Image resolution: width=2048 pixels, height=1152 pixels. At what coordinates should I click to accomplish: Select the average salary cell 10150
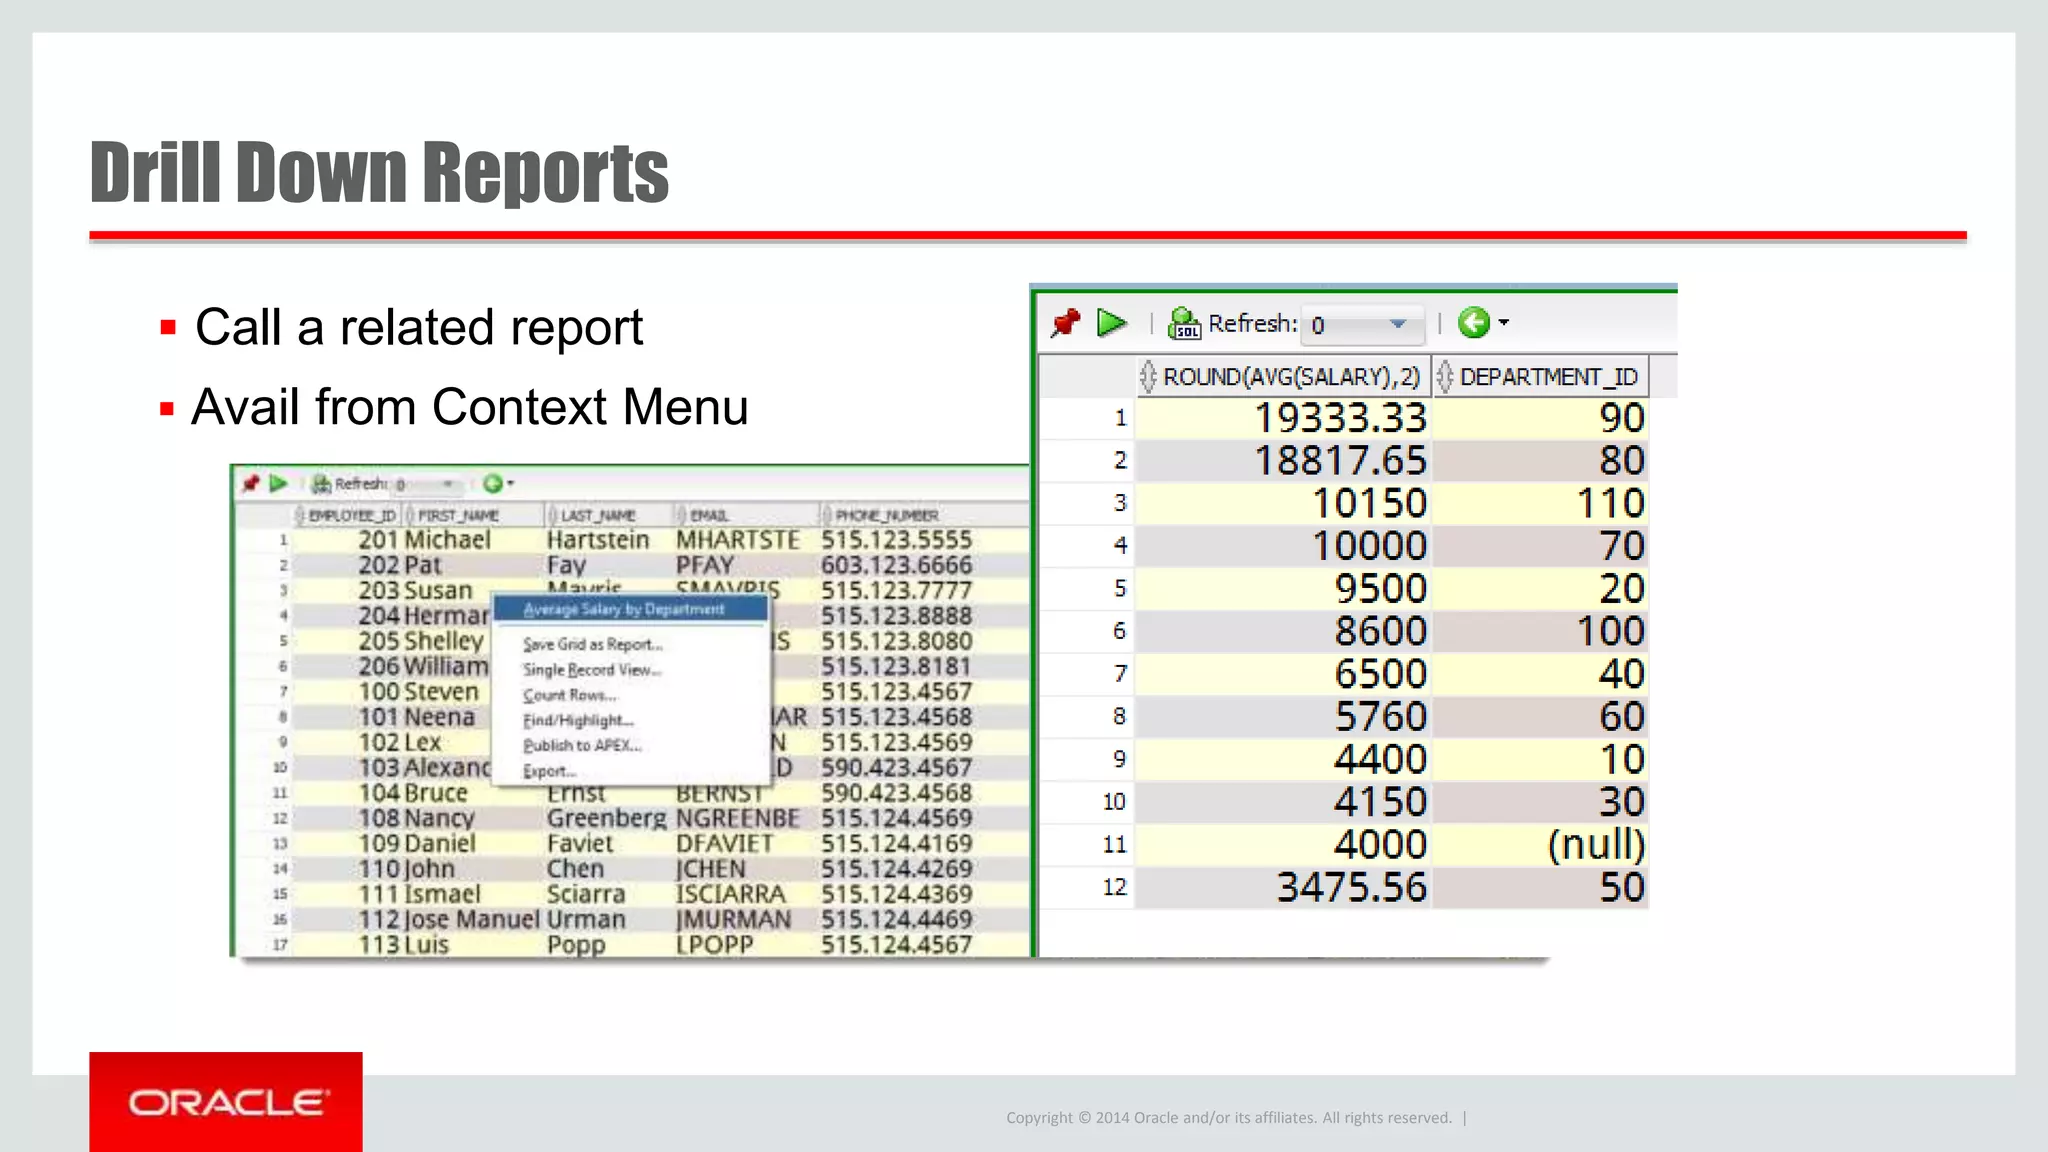click(1283, 503)
